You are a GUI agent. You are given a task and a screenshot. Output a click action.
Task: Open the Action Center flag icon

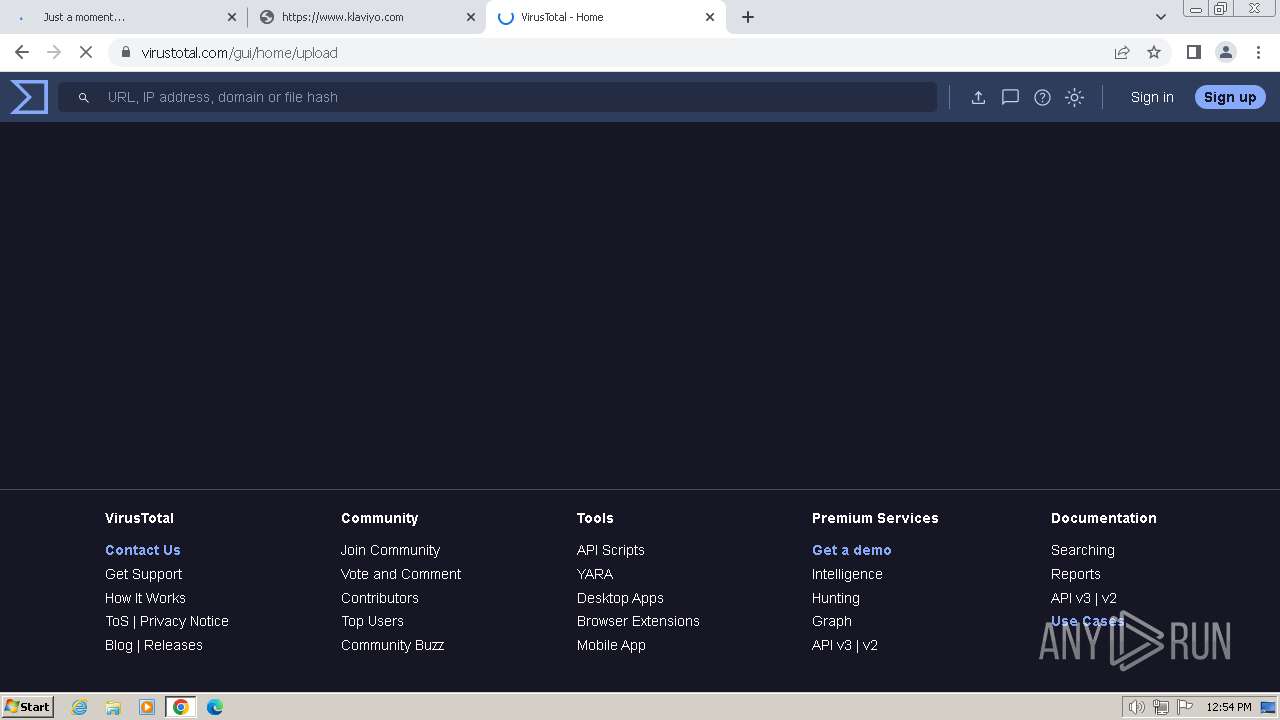point(1185,707)
